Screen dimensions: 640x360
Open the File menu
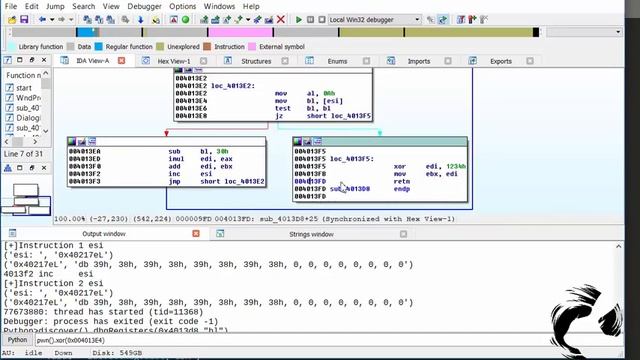click(11, 6)
